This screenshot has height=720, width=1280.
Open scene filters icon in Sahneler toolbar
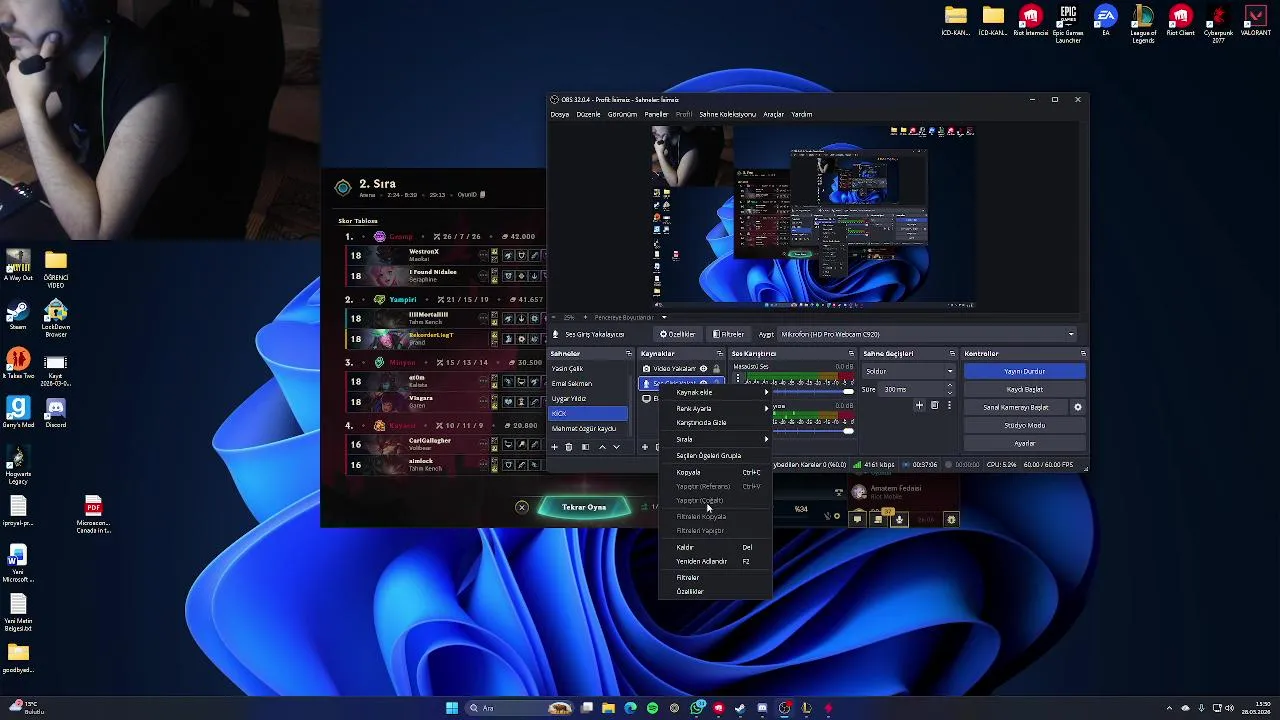(x=585, y=447)
